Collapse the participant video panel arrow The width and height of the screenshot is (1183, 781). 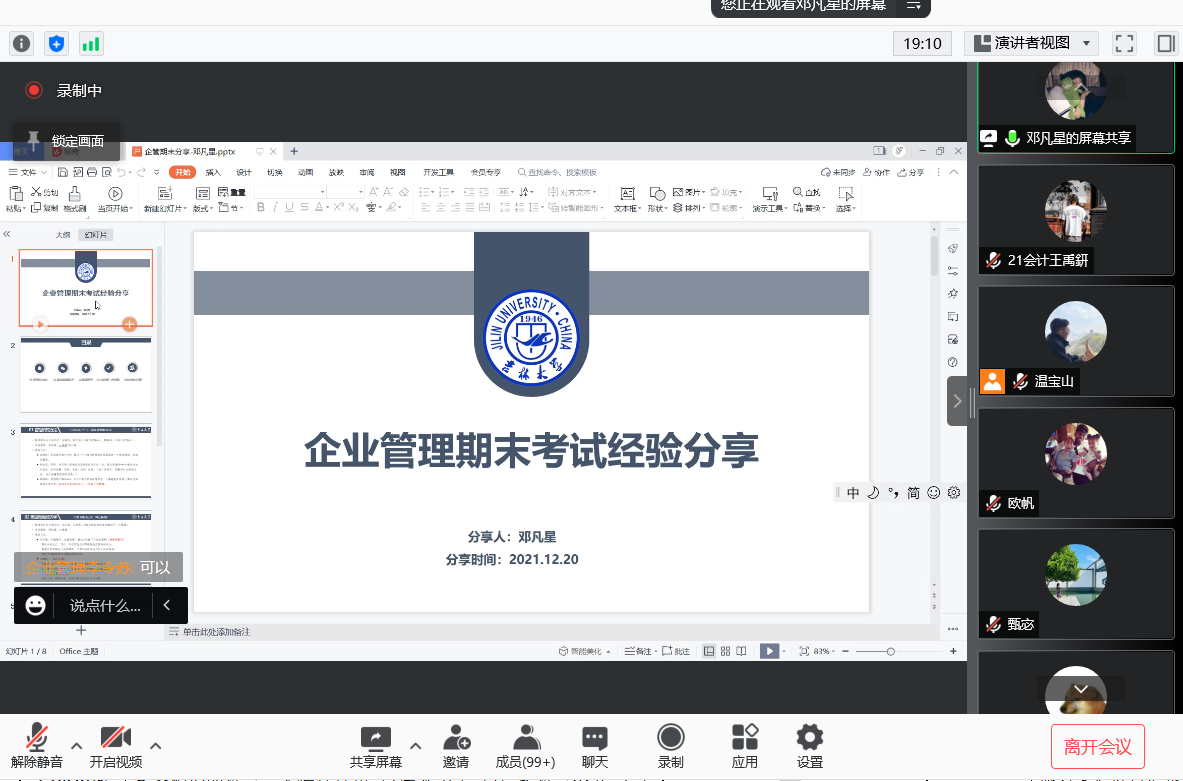[x=957, y=401]
